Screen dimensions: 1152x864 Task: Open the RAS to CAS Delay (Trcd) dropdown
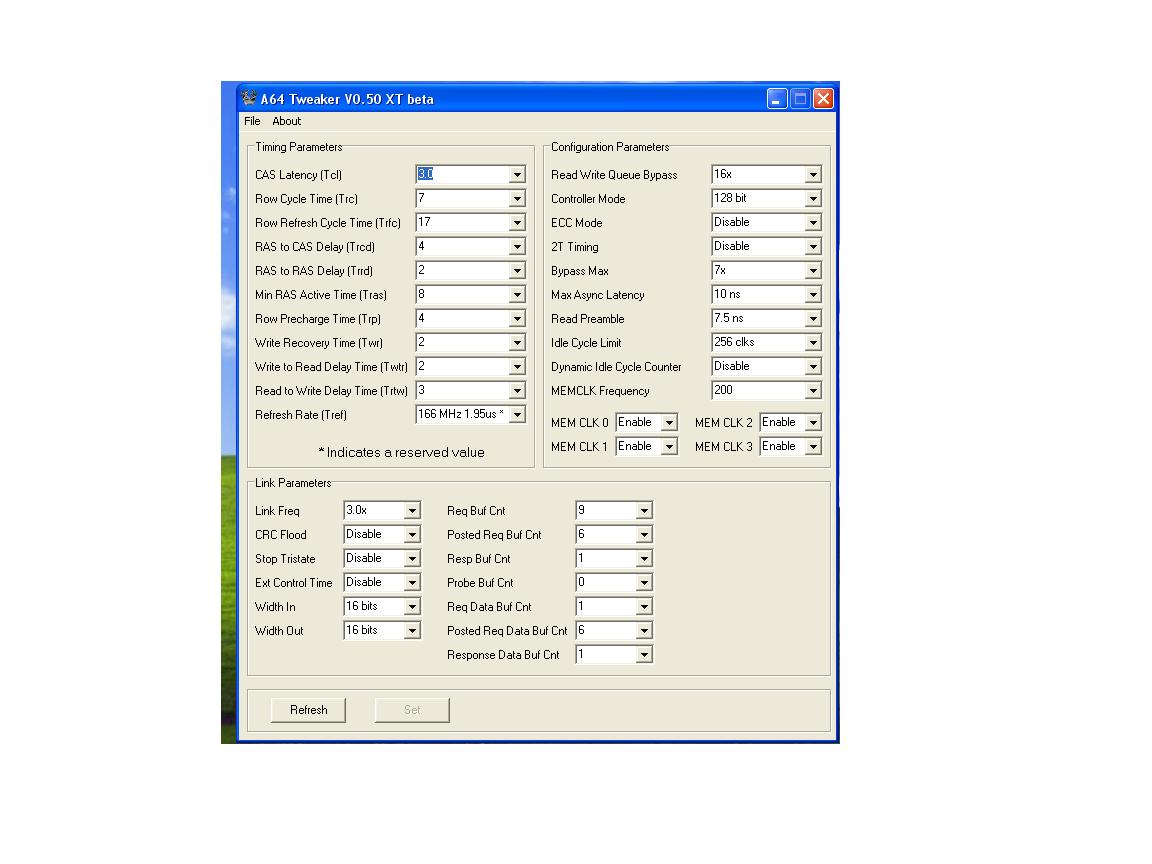coord(517,247)
